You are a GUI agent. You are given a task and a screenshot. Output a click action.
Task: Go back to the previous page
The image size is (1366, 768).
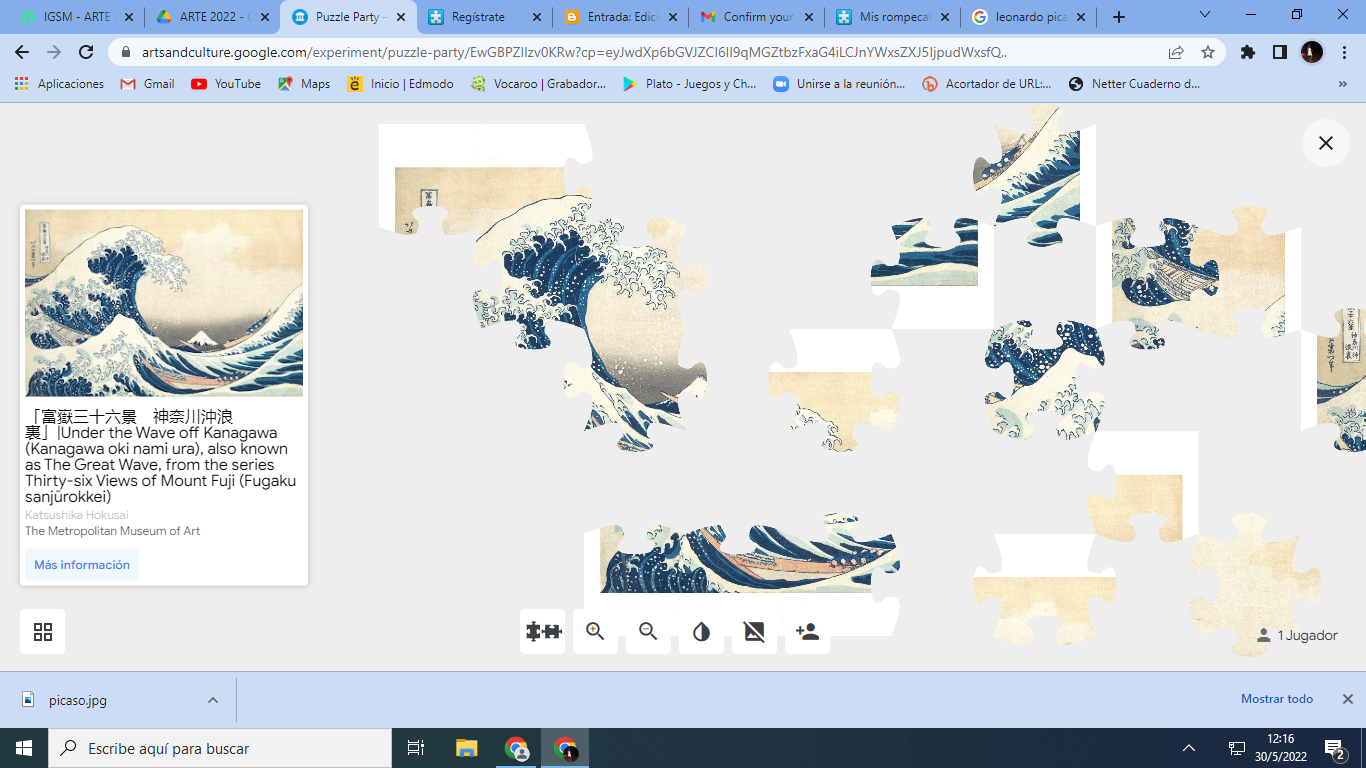[22, 52]
